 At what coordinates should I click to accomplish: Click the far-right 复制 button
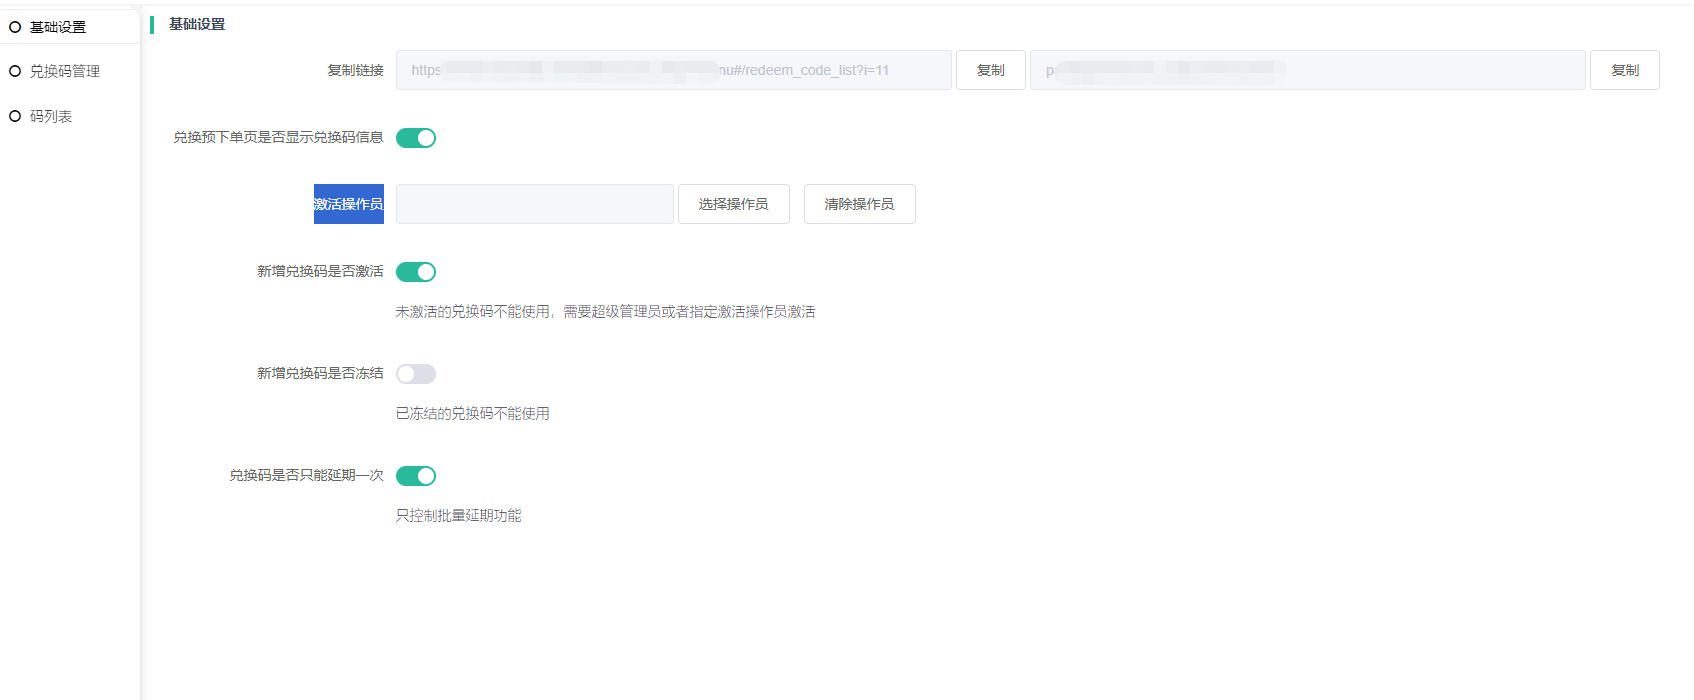click(1624, 70)
